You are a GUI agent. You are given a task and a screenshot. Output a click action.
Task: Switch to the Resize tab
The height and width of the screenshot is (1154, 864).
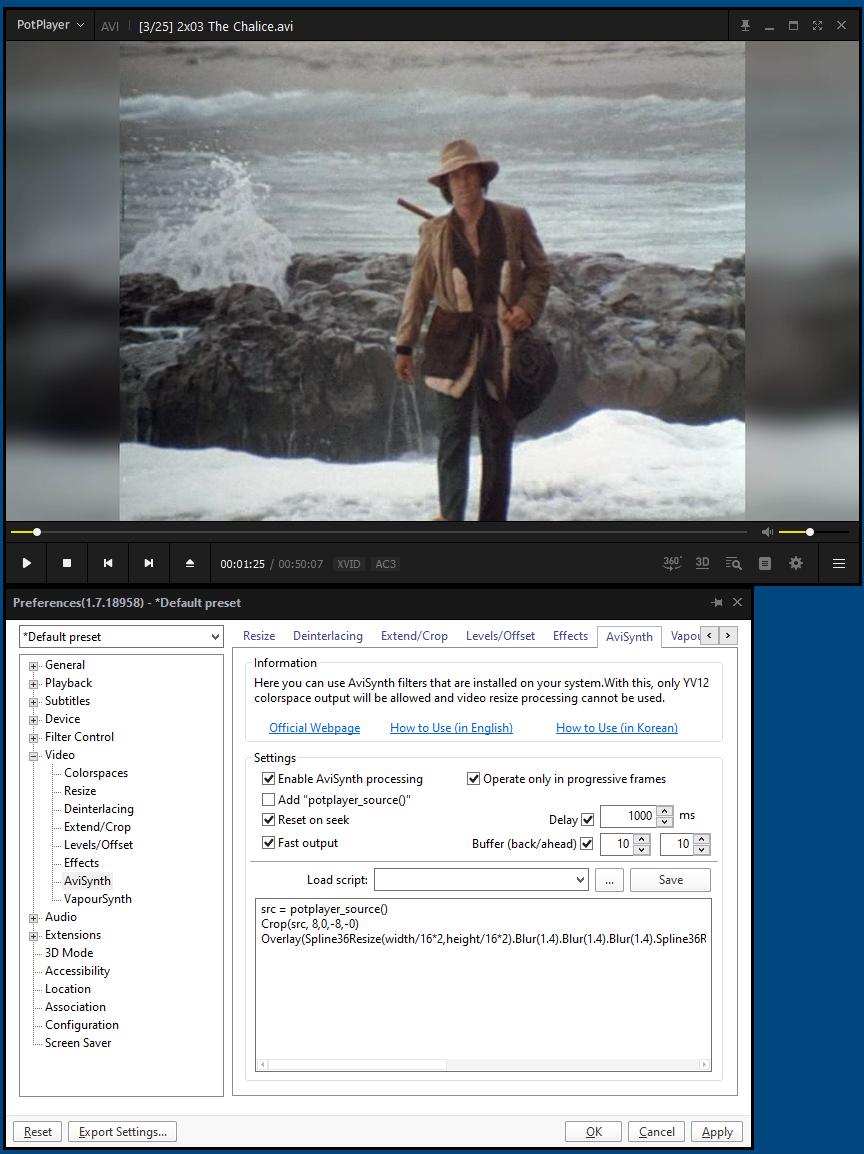[259, 636]
